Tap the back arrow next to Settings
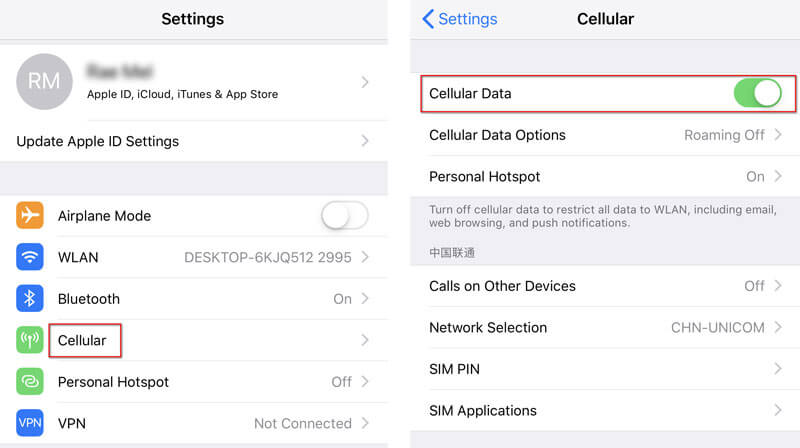The width and height of the screenshot is (800, 448). 428,19
